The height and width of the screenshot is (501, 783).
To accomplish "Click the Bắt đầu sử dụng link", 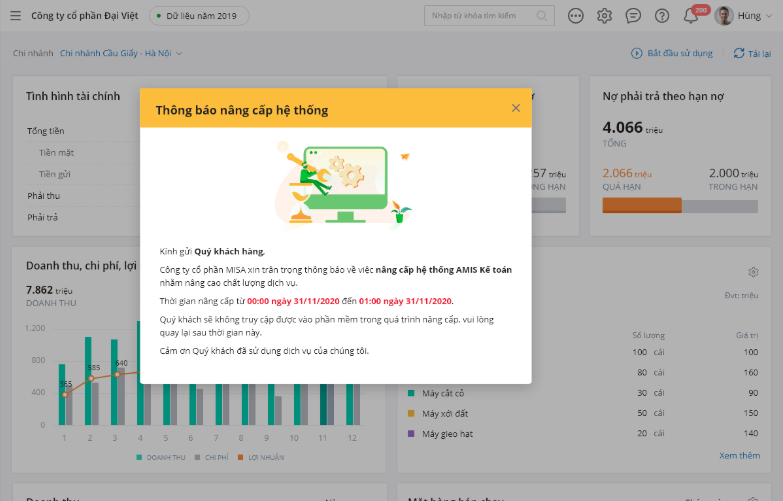I will click(671, 53).
